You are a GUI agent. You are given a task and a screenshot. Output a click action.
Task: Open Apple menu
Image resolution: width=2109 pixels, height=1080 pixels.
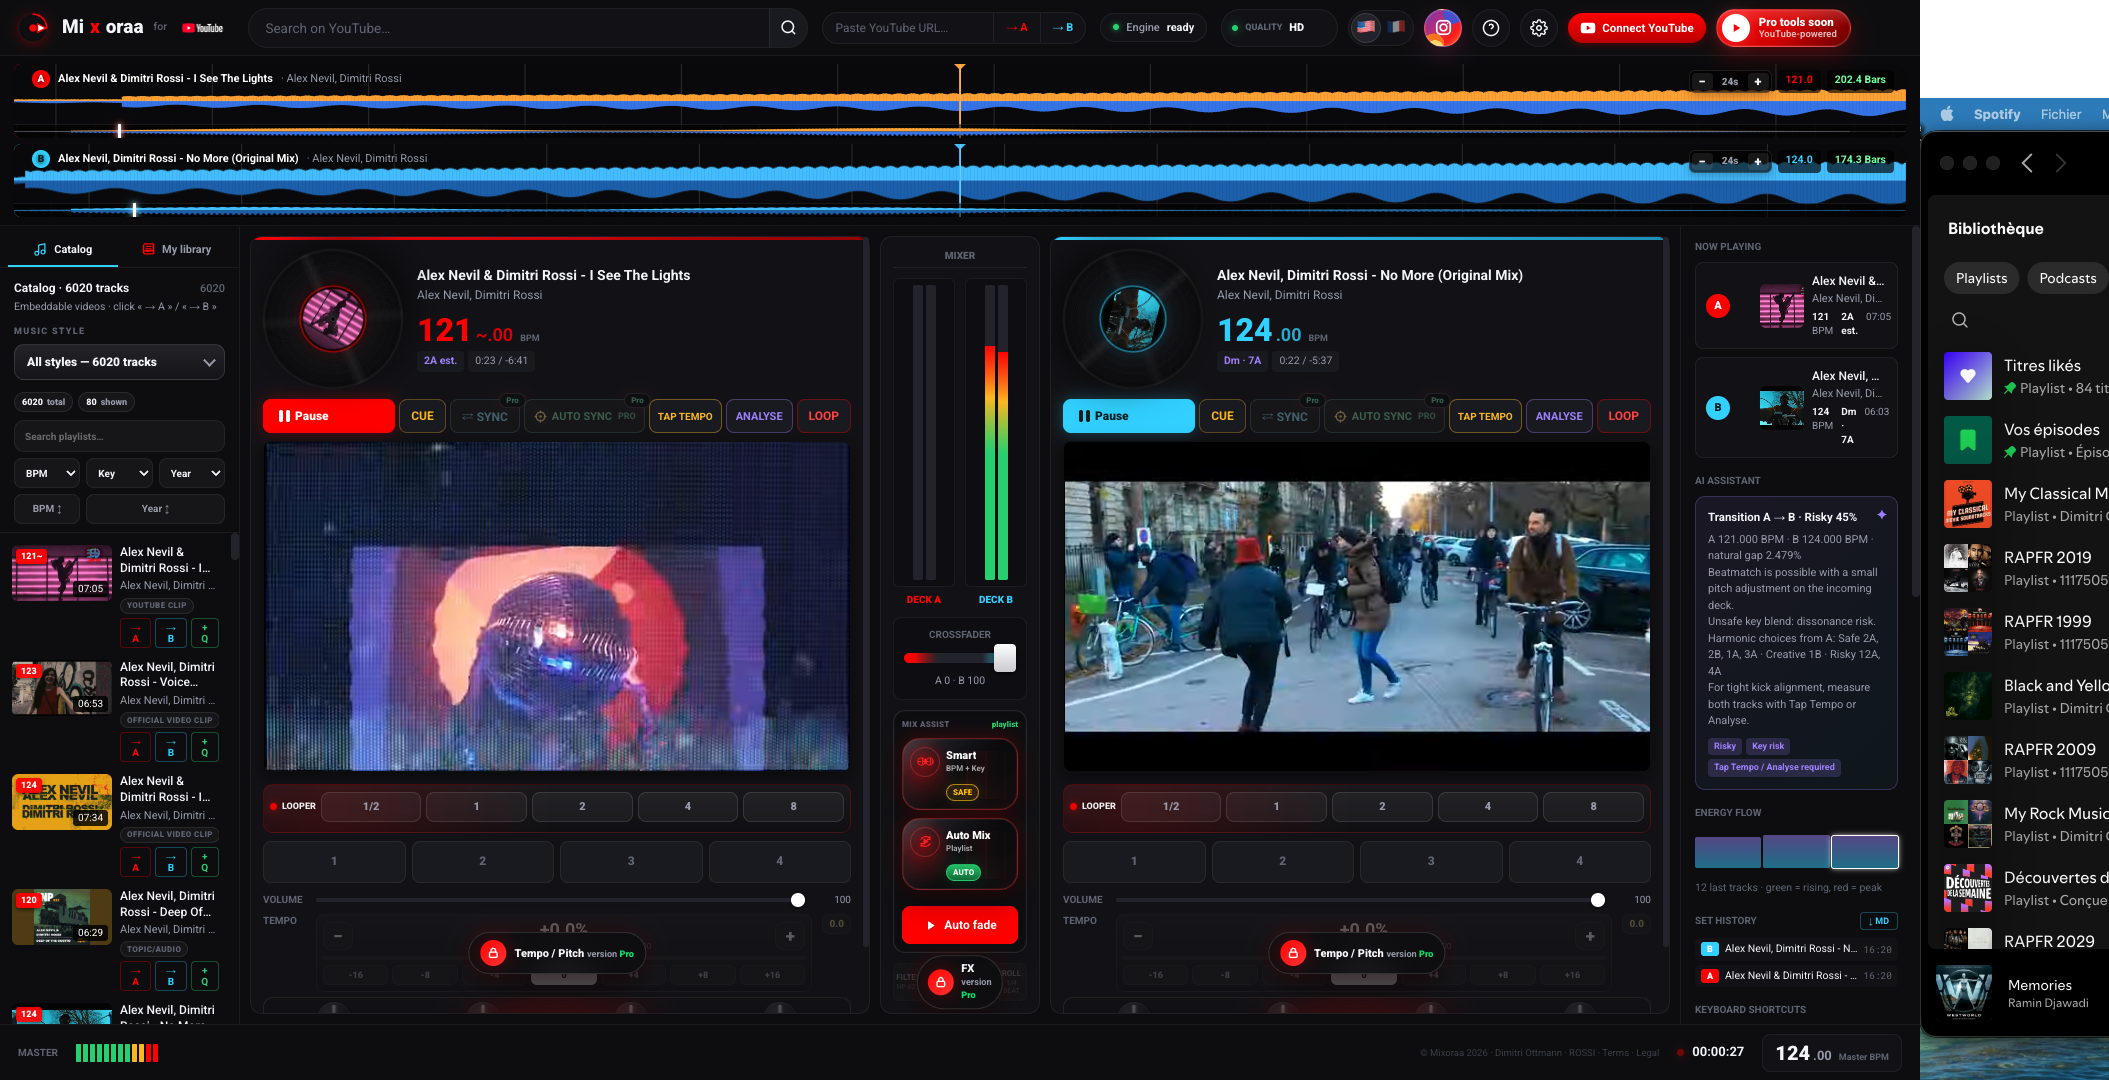click(1946, 114)
